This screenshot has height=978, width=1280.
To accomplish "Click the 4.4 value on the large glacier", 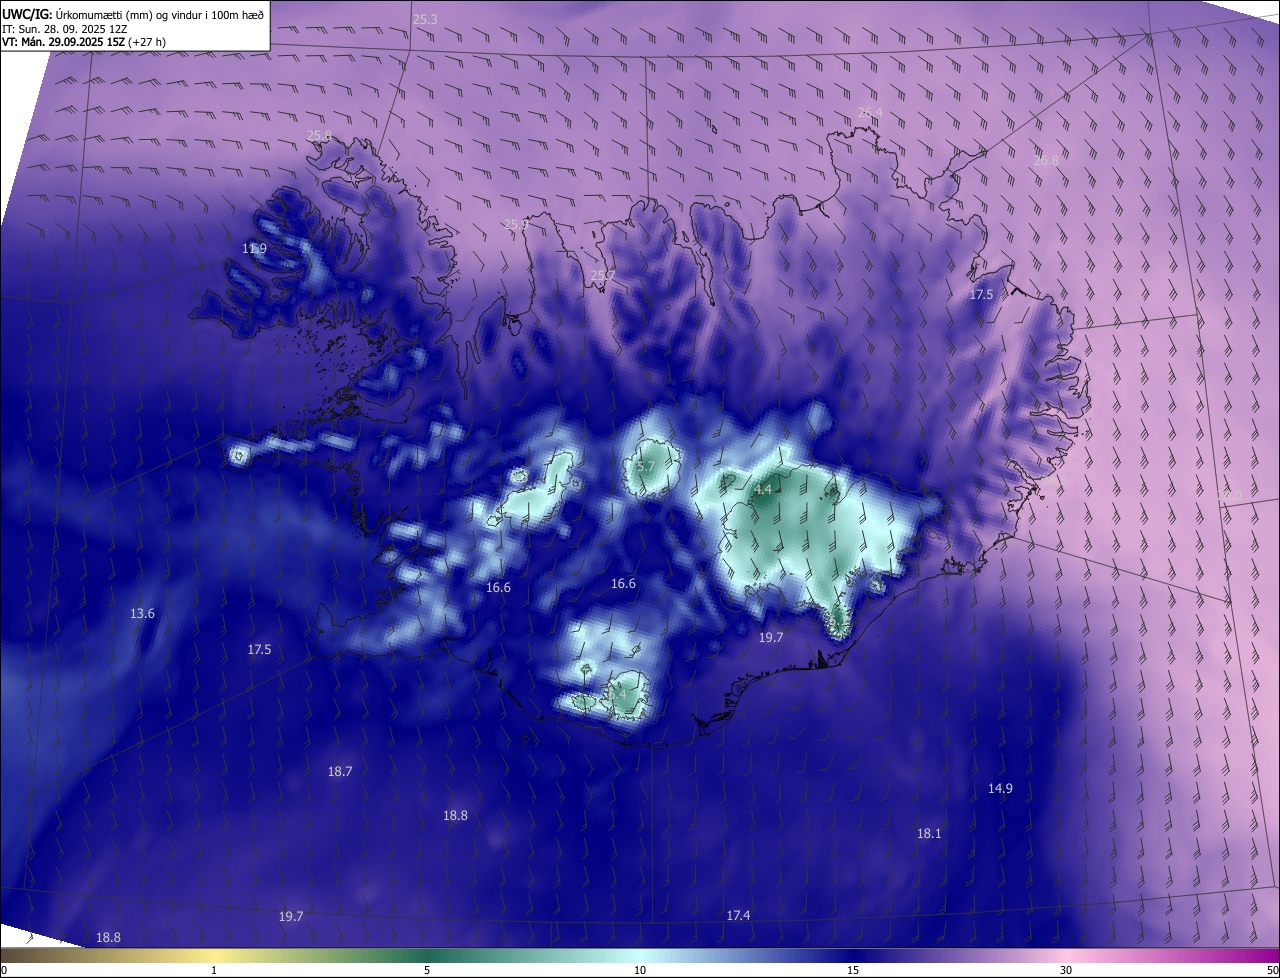I will (x=763, y=489).
